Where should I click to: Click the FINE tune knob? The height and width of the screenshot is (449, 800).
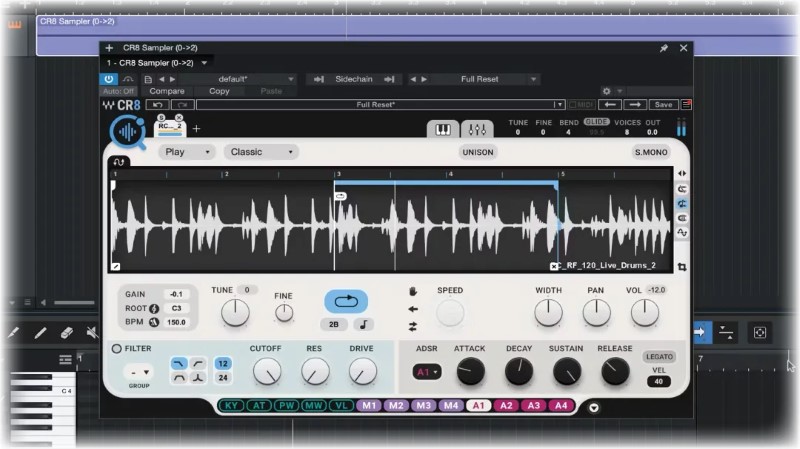pyautogui.click(x=284, y=313)
